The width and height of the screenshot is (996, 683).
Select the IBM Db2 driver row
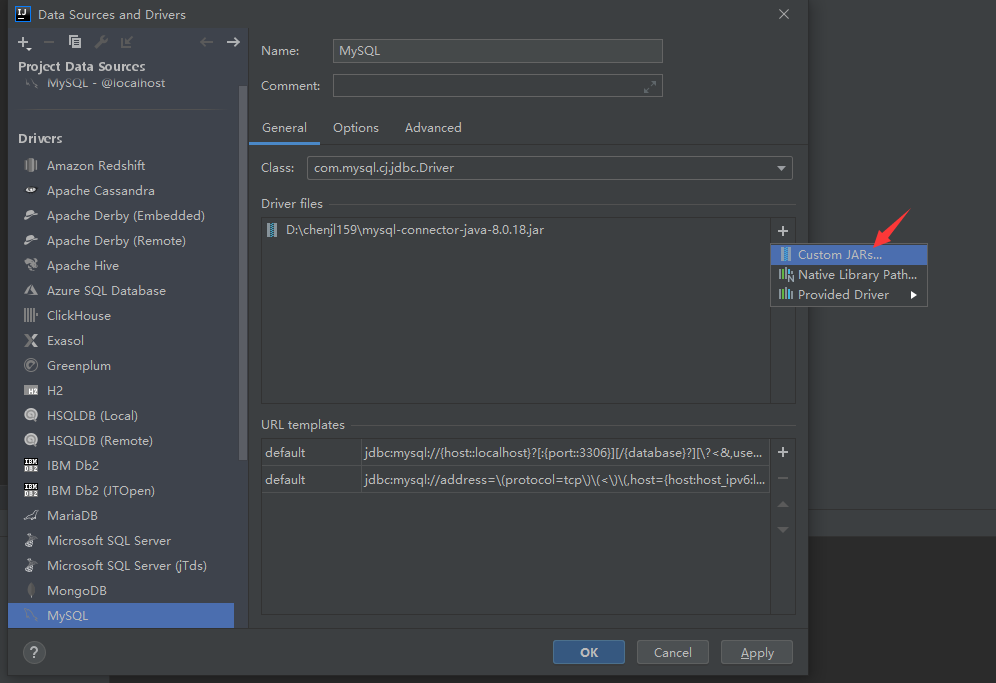pos(121,465)
